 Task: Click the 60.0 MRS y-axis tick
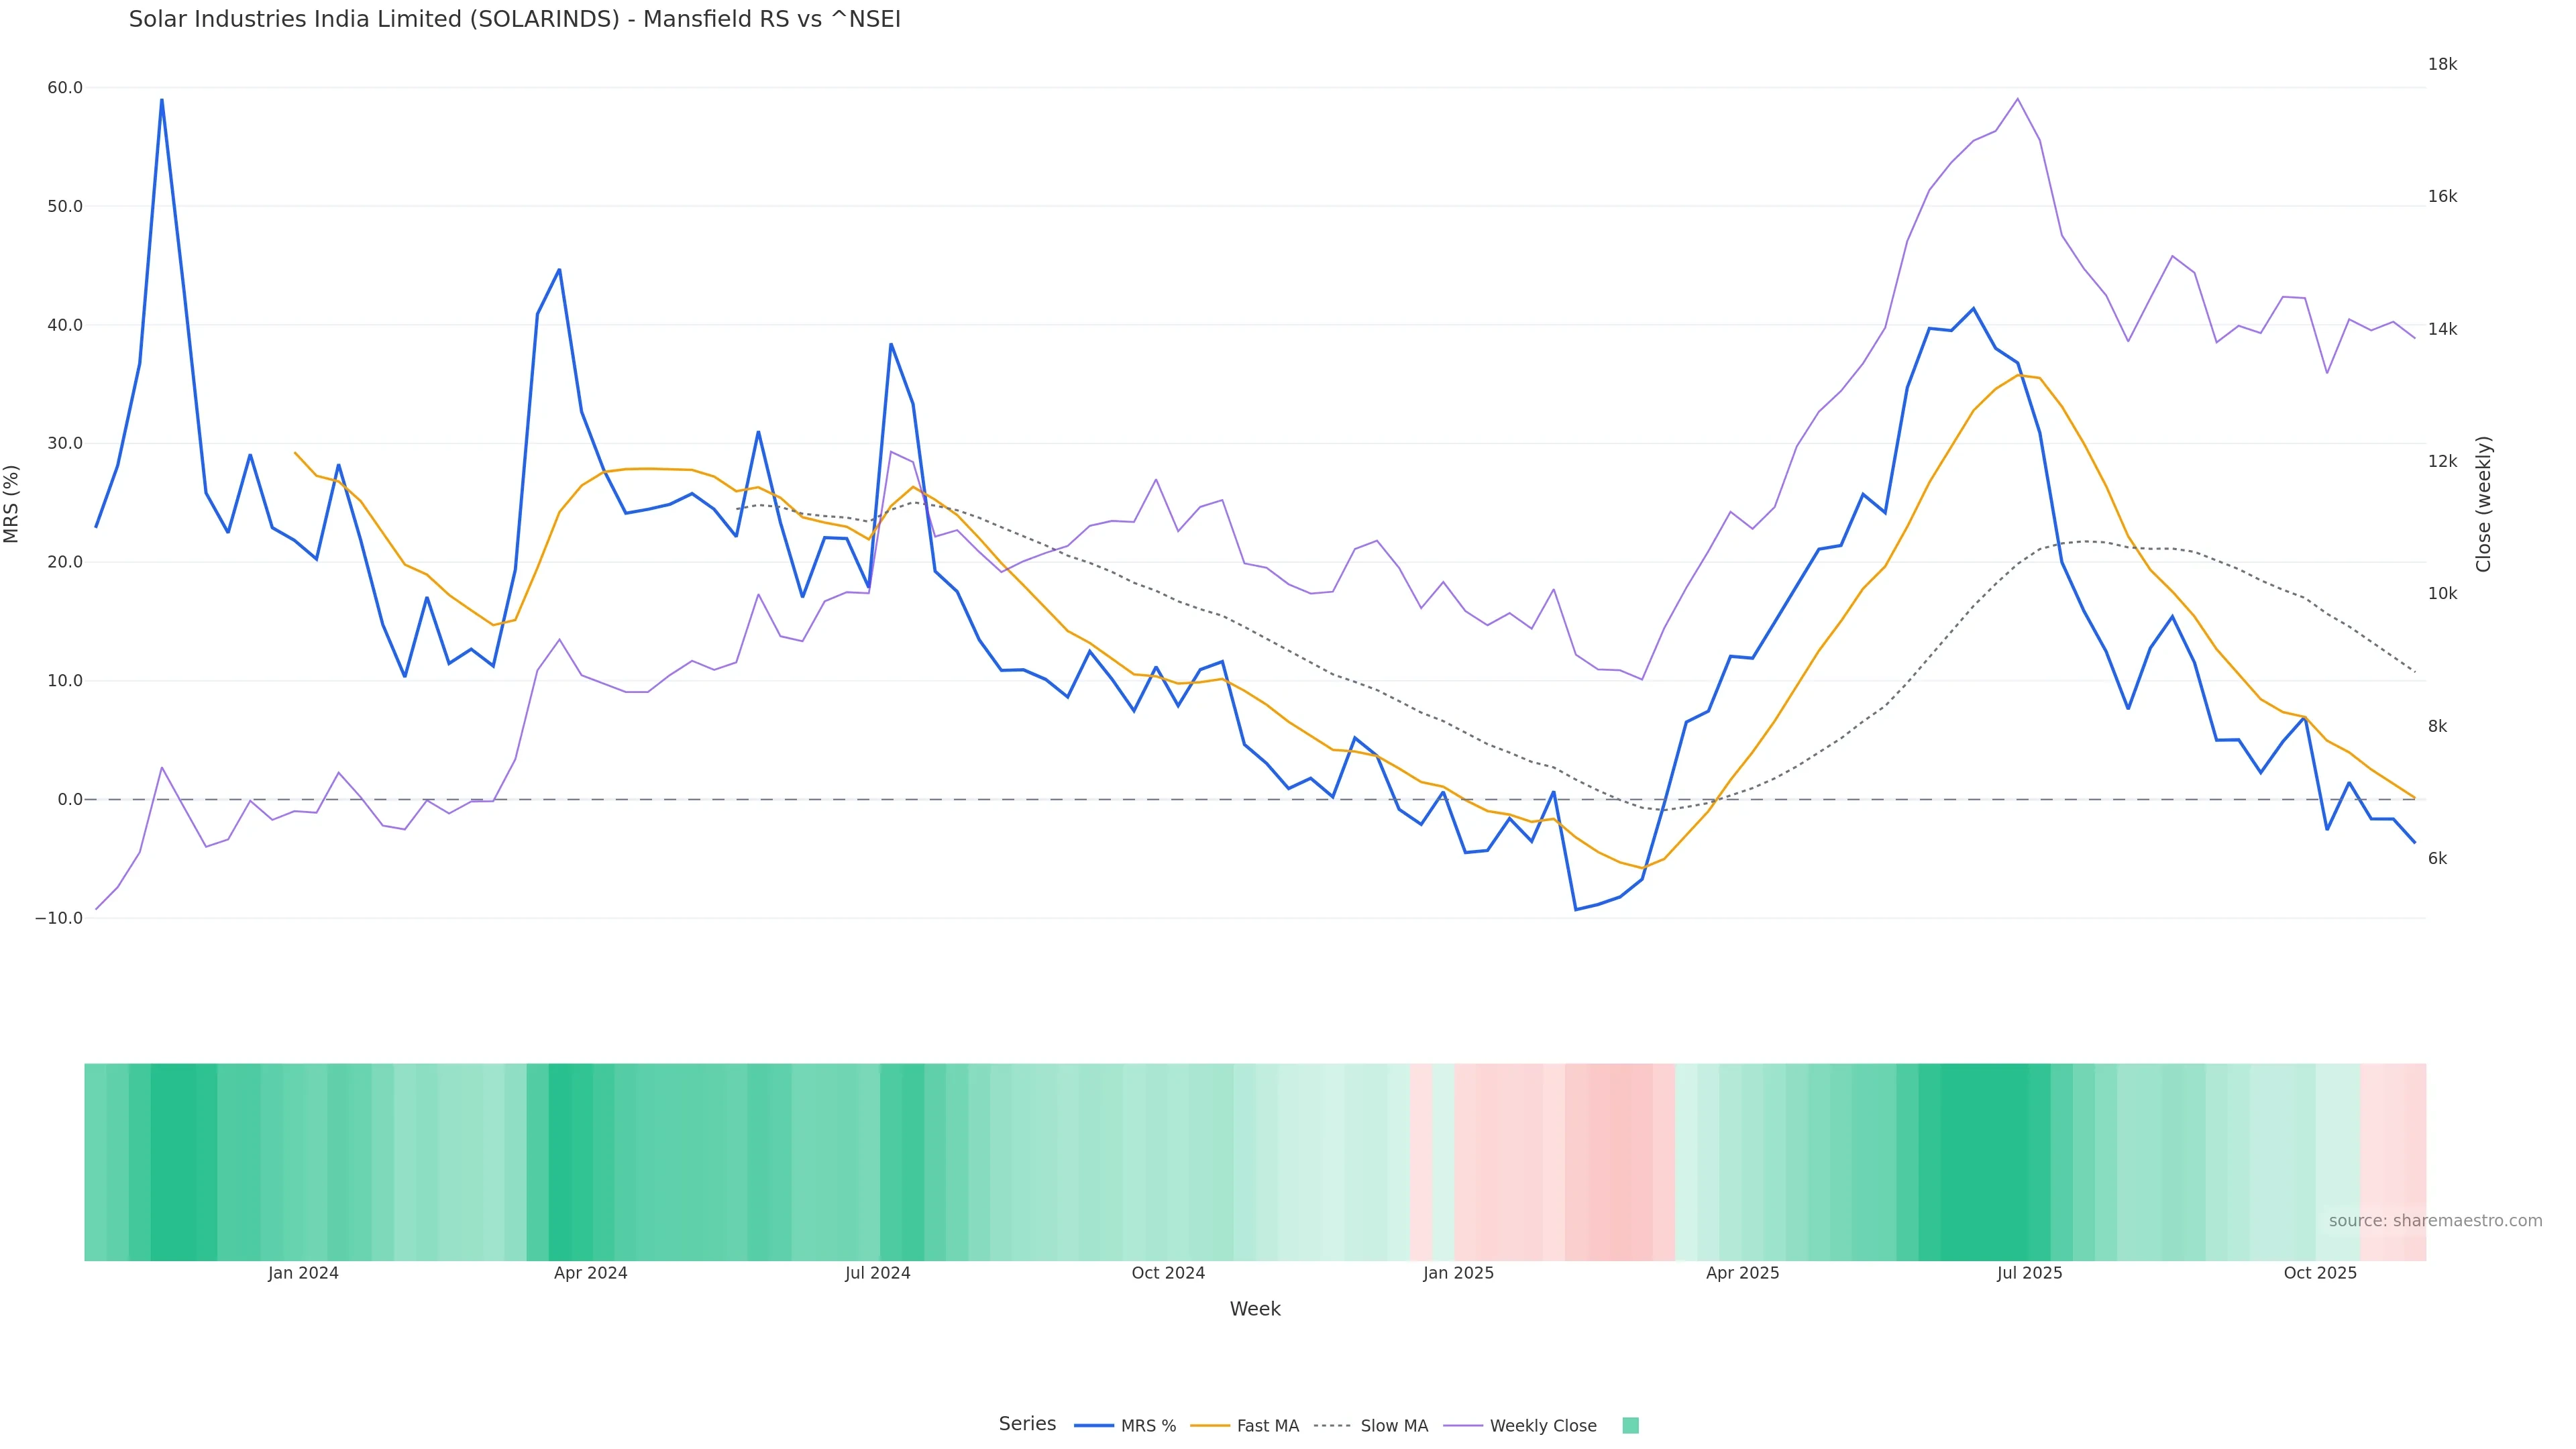[x=65, y=88]
